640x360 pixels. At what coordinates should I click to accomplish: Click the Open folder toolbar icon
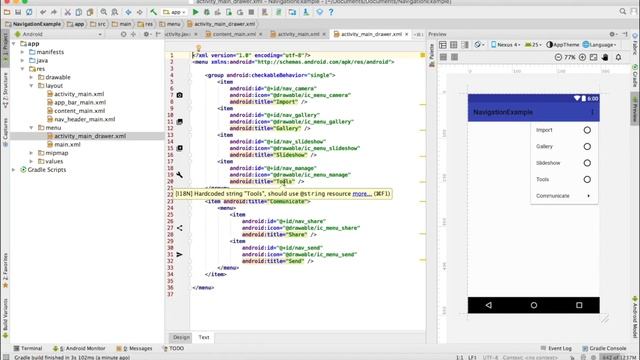click(7, 12)
